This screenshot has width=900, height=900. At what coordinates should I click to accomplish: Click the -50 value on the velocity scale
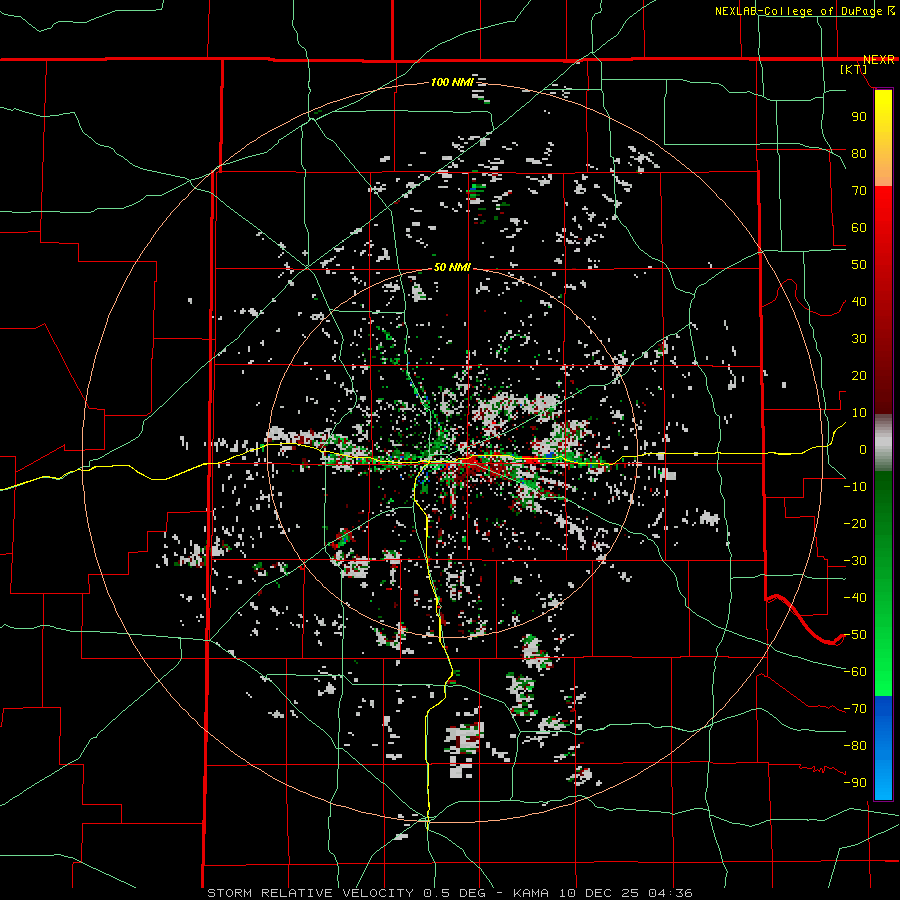[855, 634]
